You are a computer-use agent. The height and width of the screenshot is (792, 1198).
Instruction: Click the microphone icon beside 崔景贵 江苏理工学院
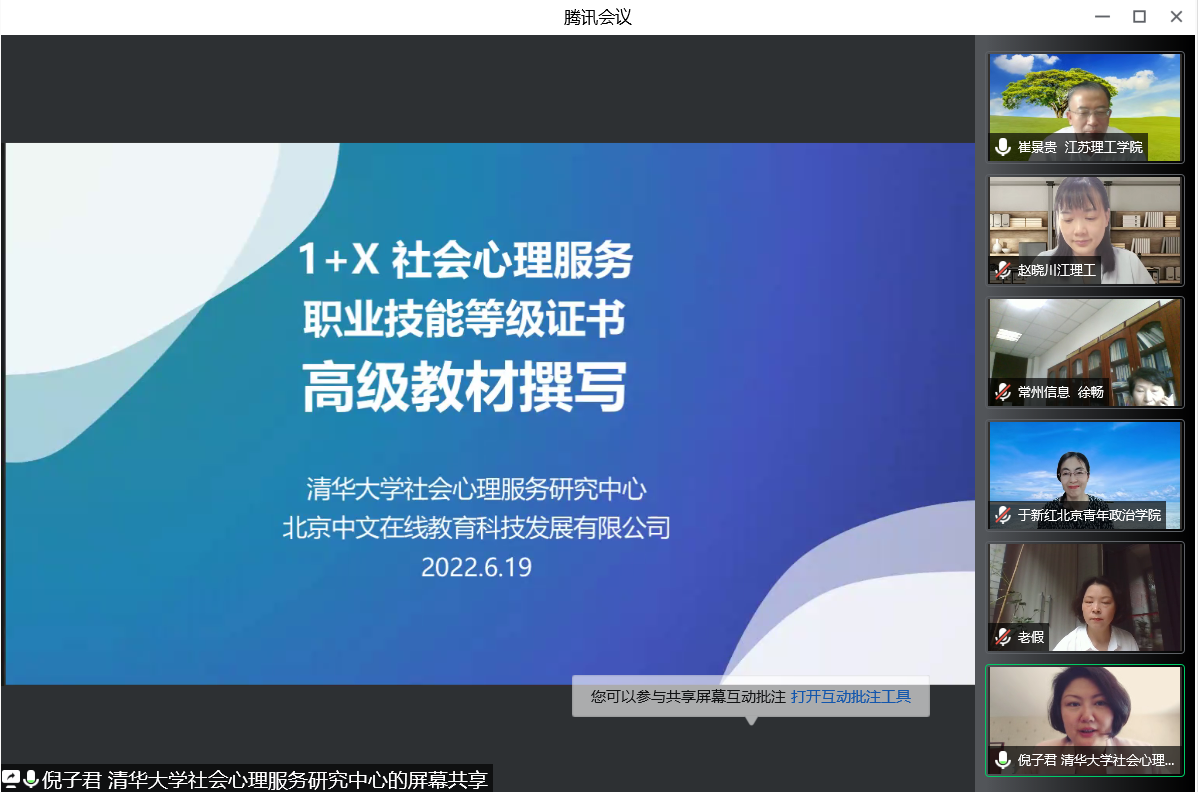point(1002,148)
